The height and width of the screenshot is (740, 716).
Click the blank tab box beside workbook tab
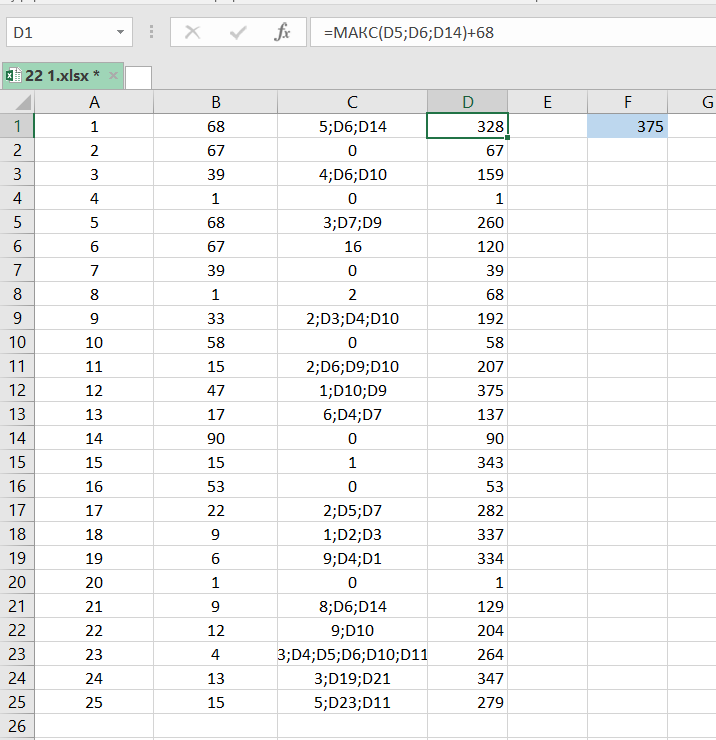138,76
